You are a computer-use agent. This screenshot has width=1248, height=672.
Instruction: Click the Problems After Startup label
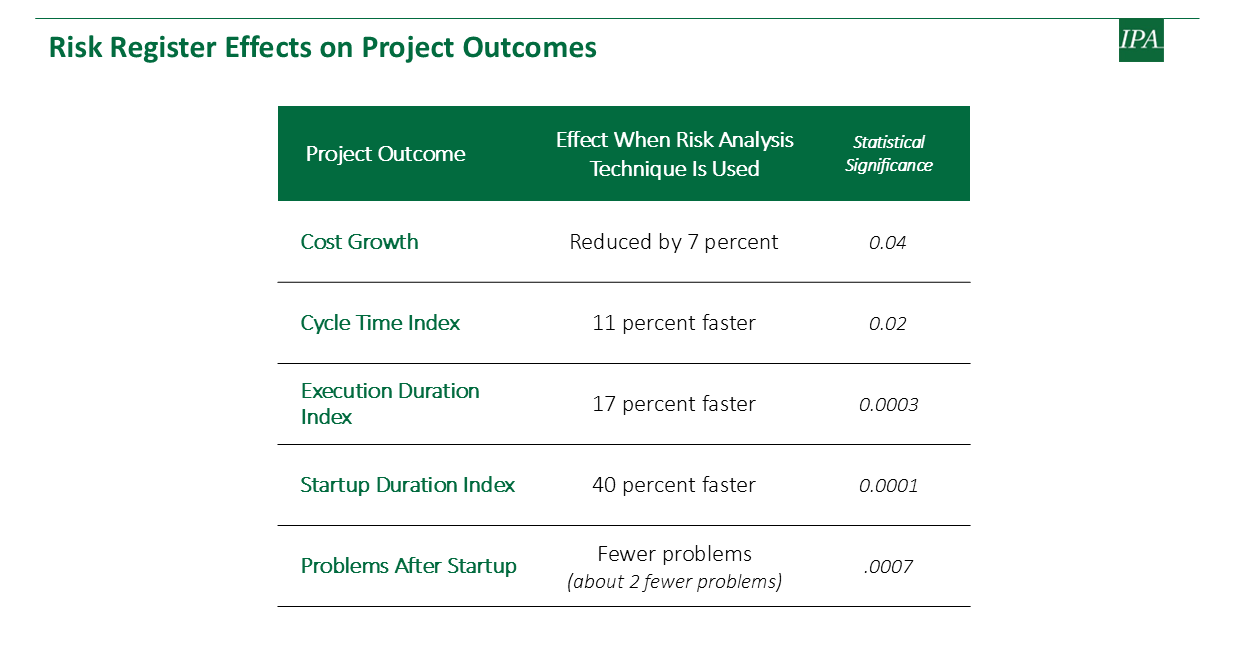coord(409,566)
